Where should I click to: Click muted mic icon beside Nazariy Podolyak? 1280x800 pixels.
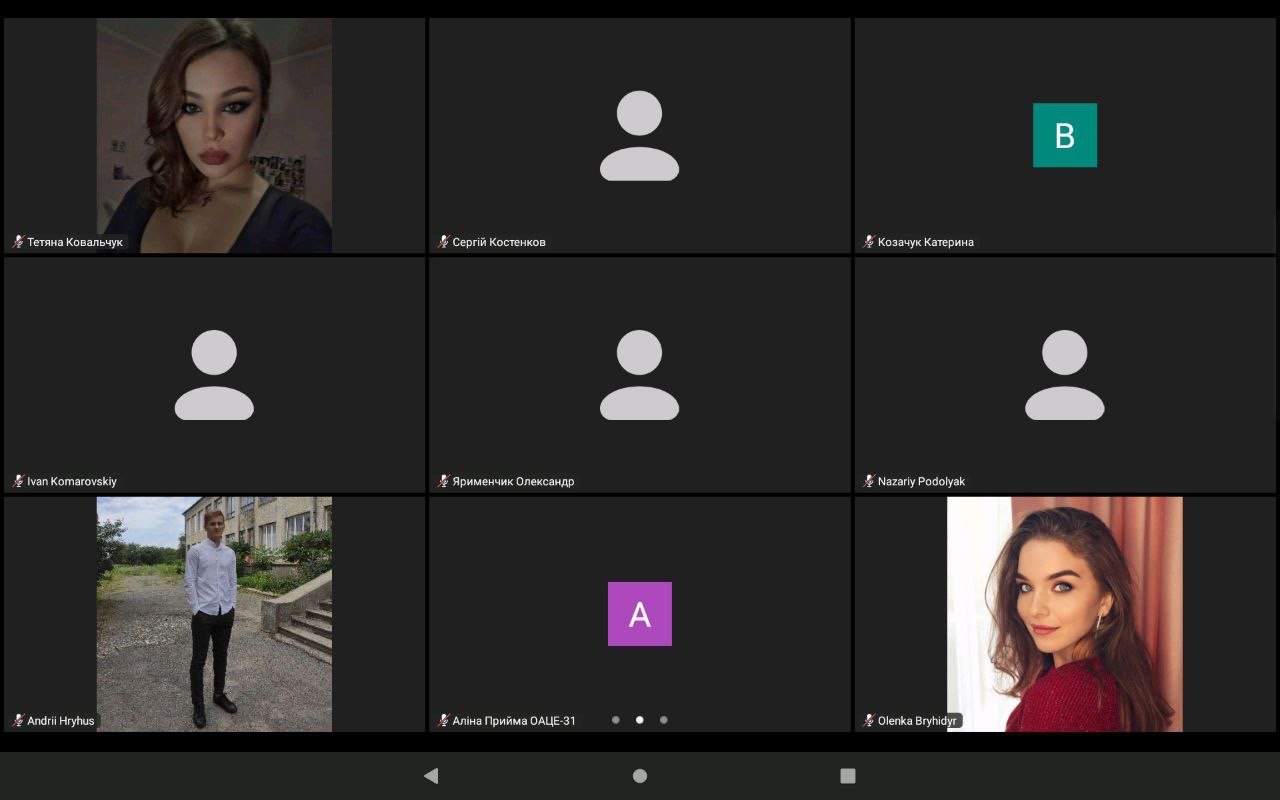869,481
